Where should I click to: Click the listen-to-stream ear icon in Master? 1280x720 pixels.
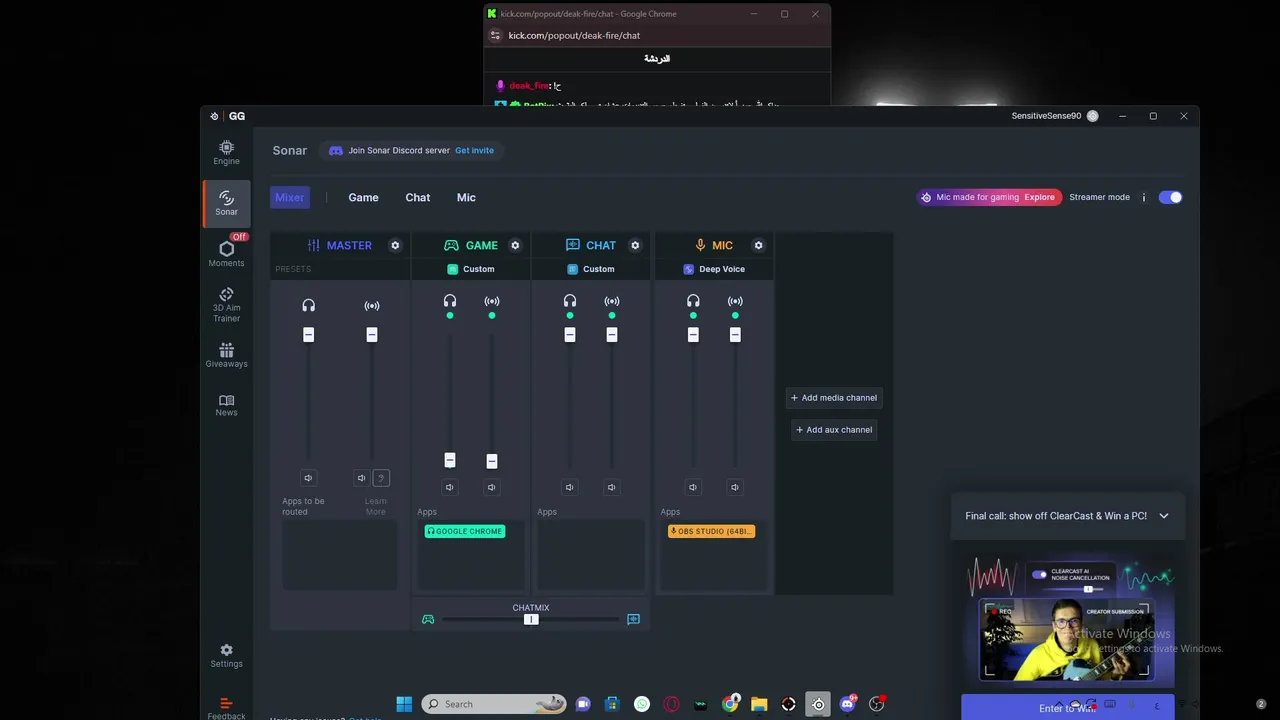(381, 478)
